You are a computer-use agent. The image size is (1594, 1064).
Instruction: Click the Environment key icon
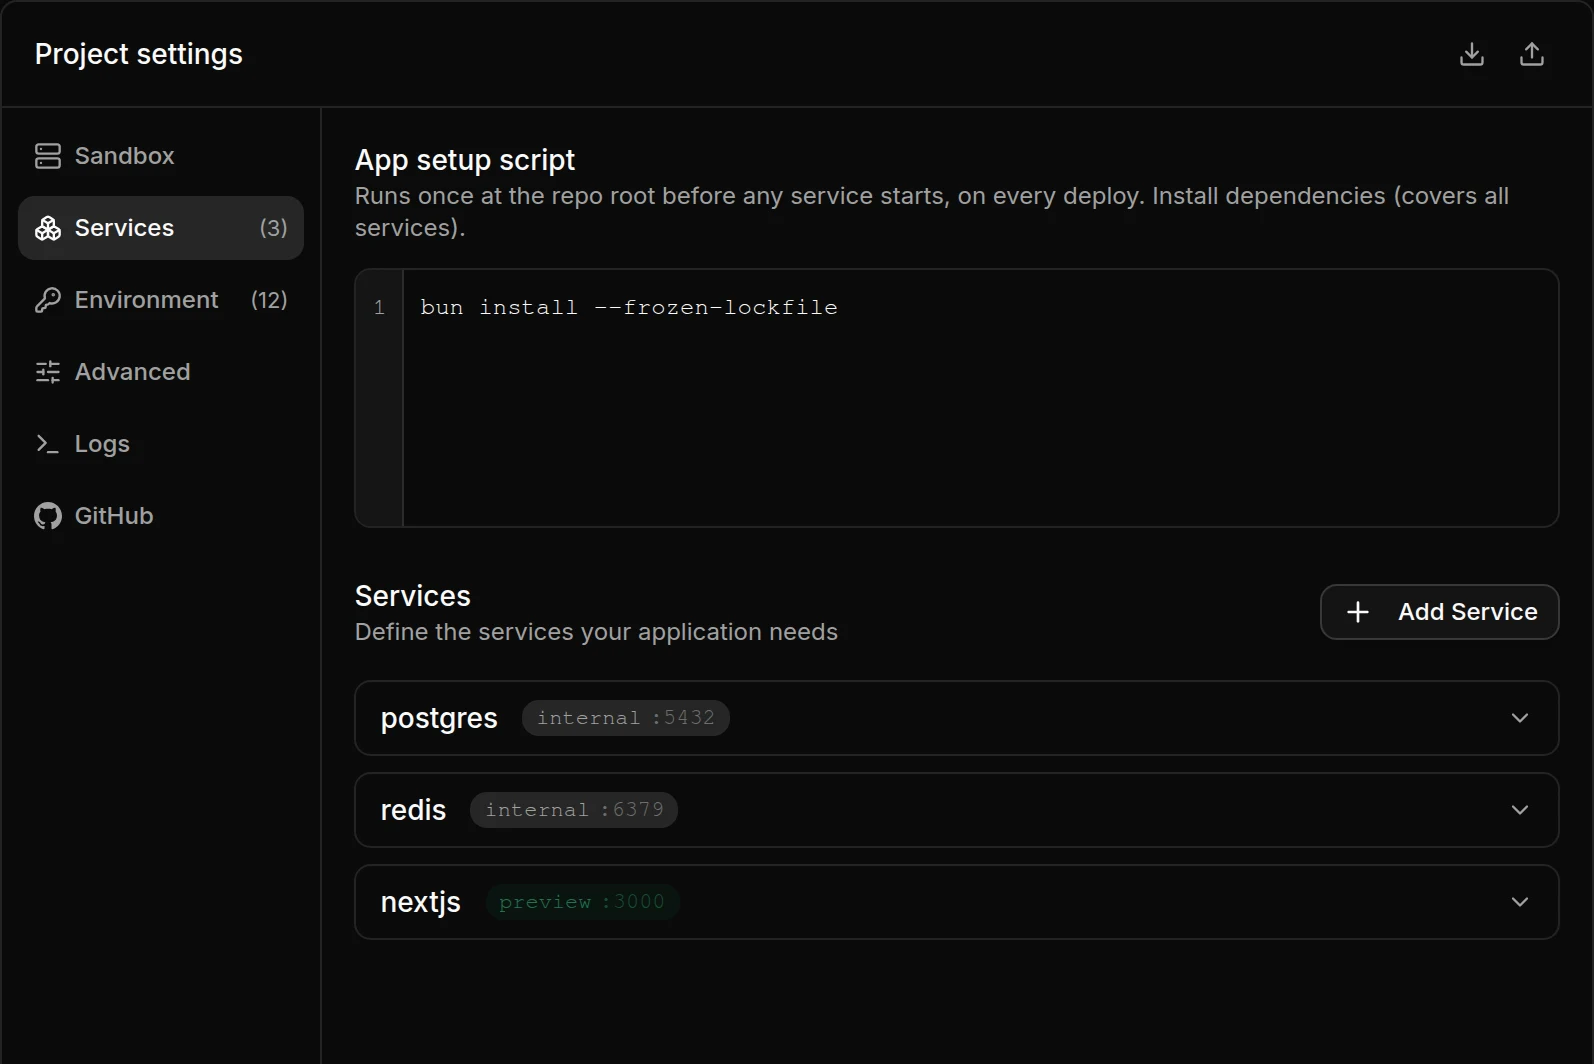[48, 300]
